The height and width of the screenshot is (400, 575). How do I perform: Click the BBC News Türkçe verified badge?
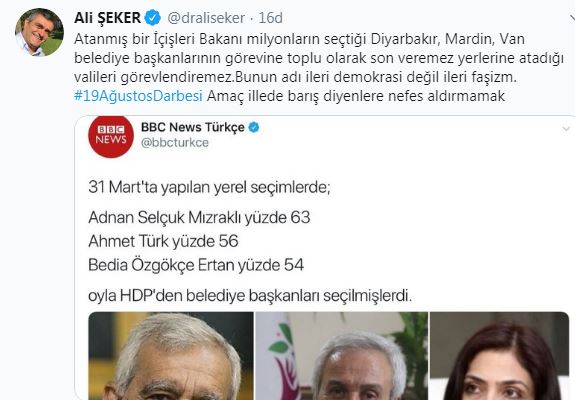pos(254,127)
